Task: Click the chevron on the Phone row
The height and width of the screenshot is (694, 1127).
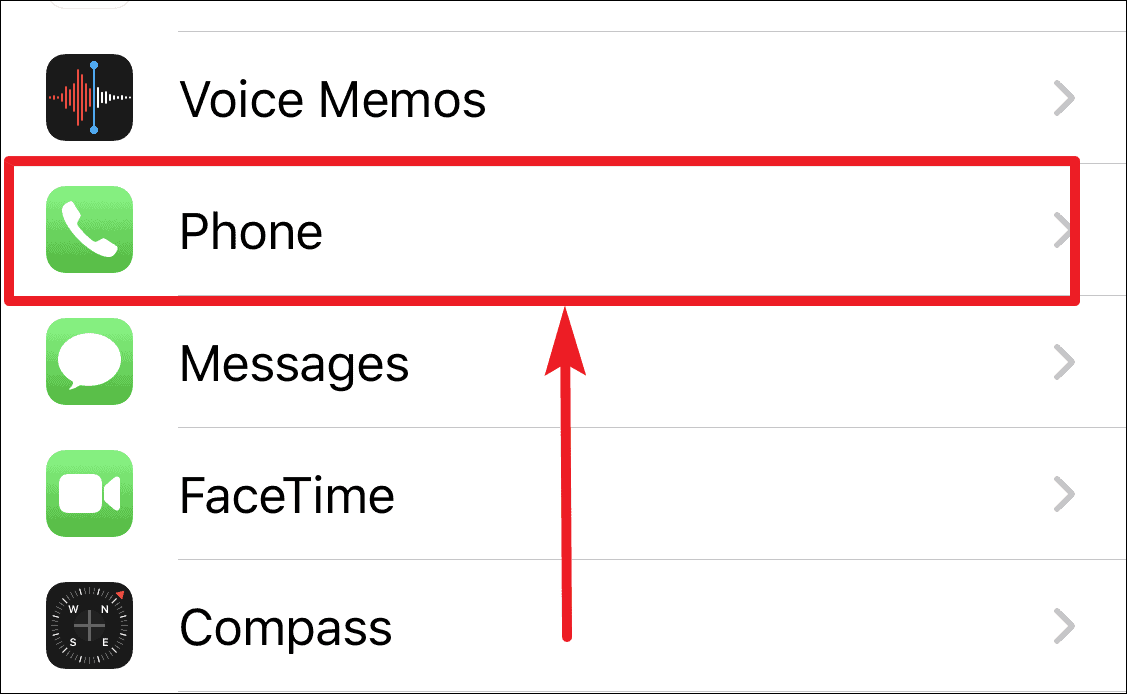Action: tap(1062, 230)
